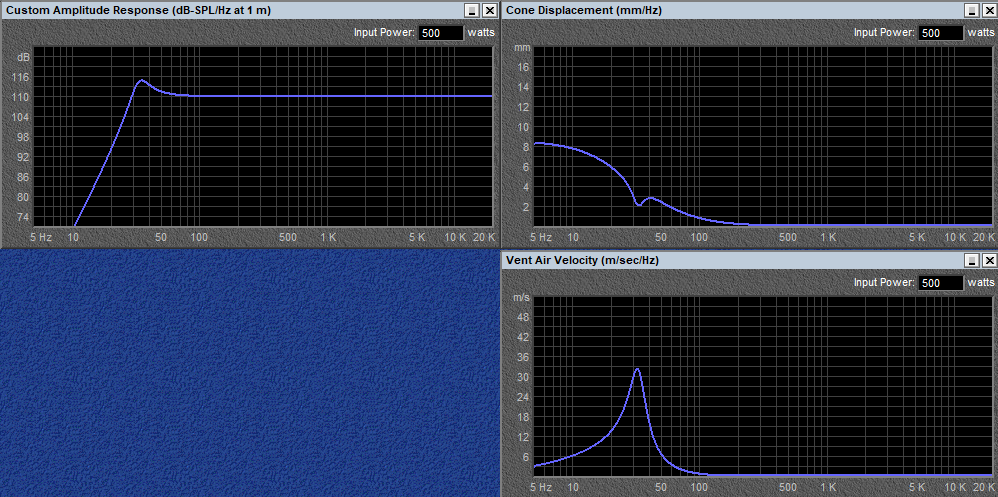Click '500' frequency label in Amplitude Response graph
This screenshot has width=998, height=497.
(x=288, y=237)
